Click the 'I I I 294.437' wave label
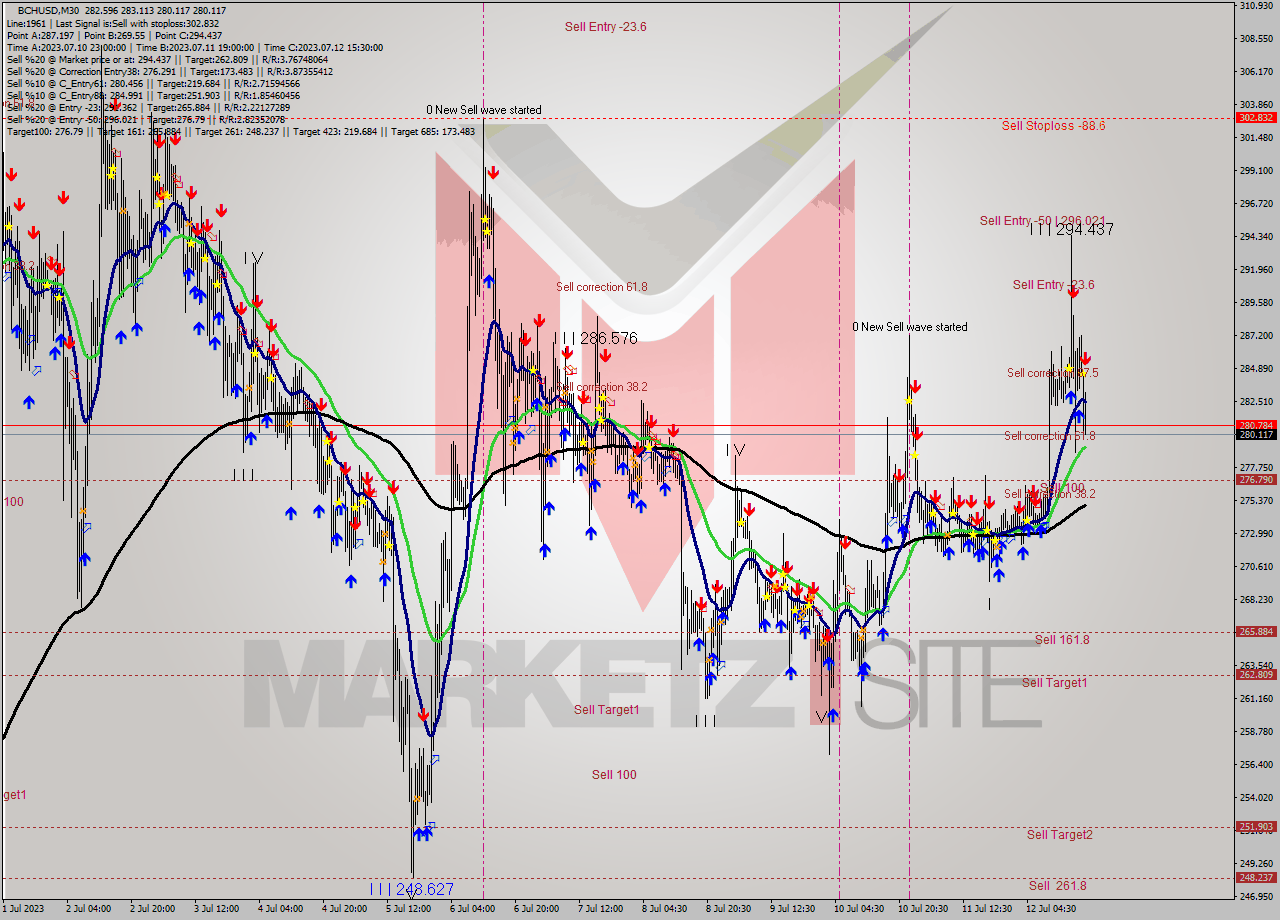 [1072, 229]
